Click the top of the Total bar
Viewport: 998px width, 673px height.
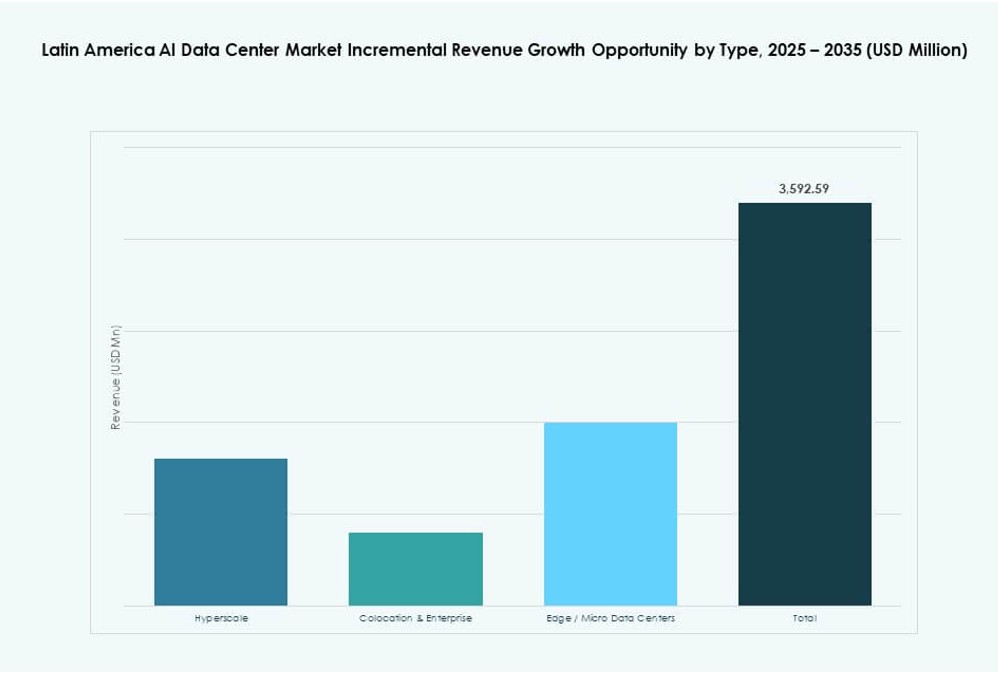tap(805, 204)
